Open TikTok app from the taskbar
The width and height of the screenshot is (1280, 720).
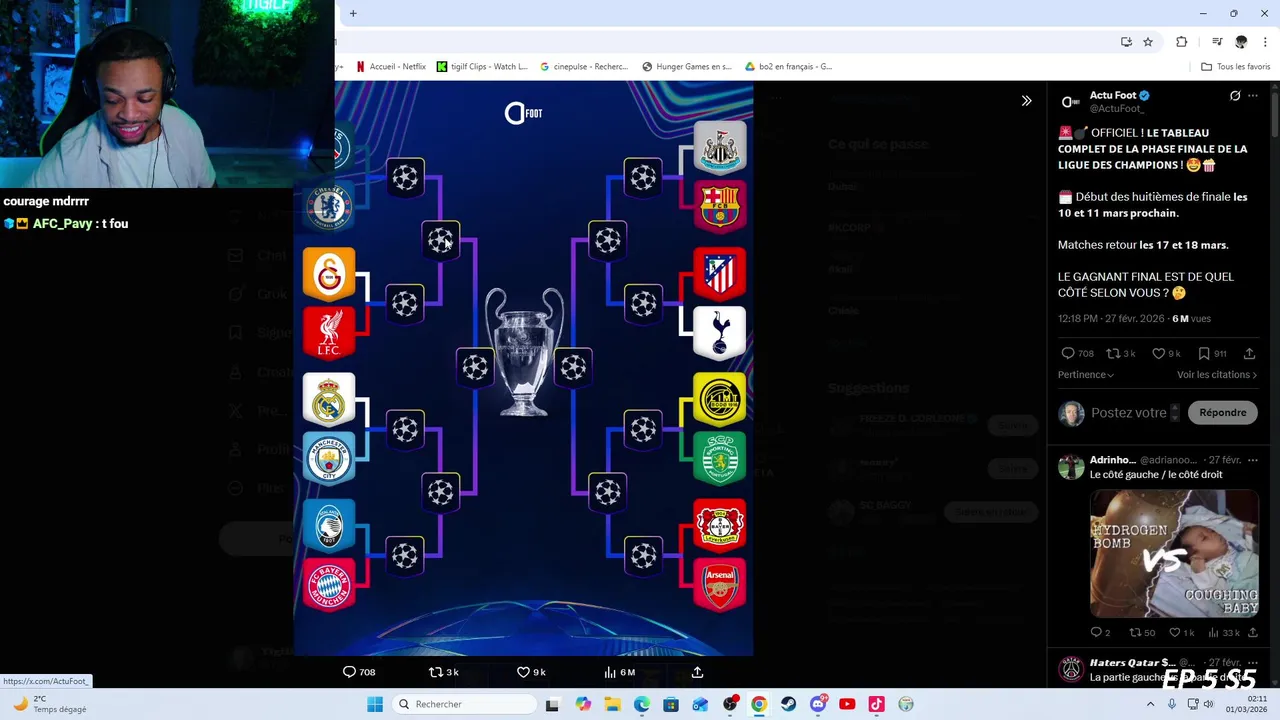(876, 704)
